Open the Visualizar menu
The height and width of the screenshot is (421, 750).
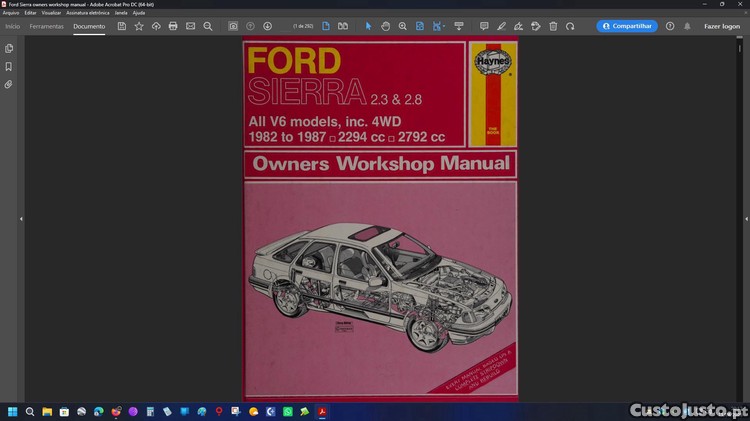tap(51, 13)
